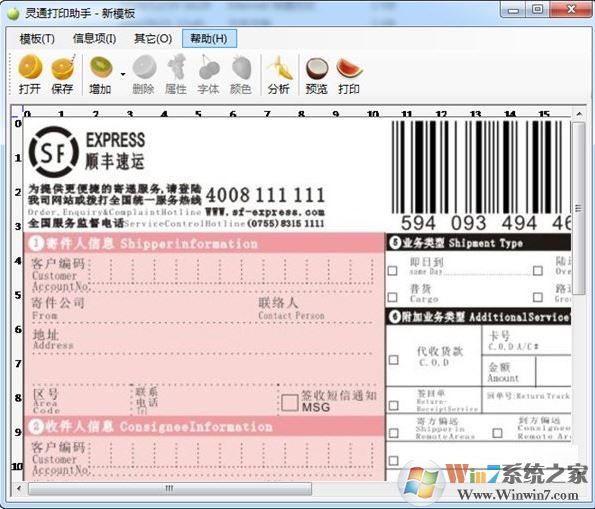Check the 普货 Cargo checkbox
This screenshot has width=595, height=509.
coord(393,297)
